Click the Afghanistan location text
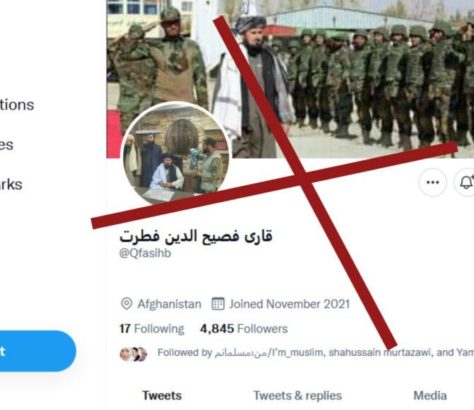The height and width of the screenshot is (410, 474). [169, 304]
